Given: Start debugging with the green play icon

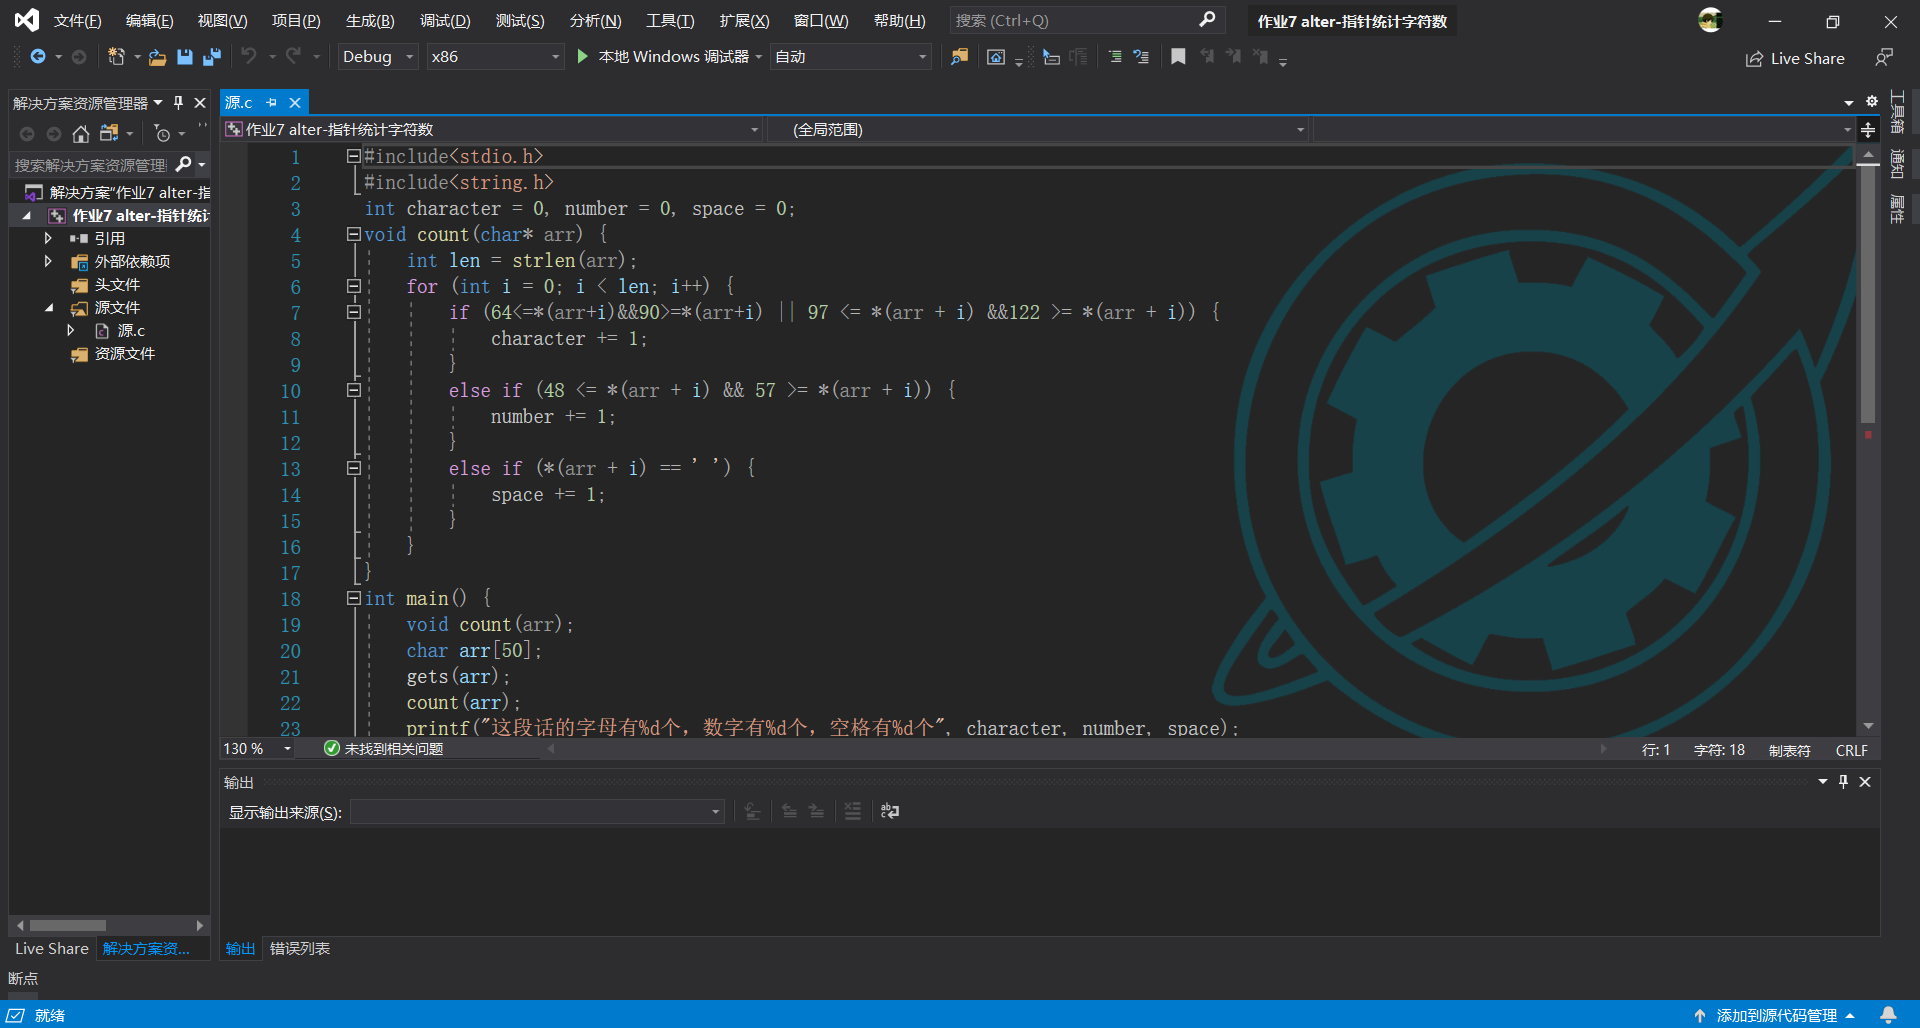Looking at the screenshot, I should pos(582,57).
